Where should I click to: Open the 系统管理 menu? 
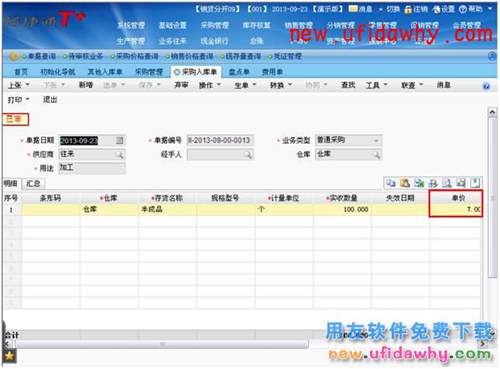(x=131, y=25)
